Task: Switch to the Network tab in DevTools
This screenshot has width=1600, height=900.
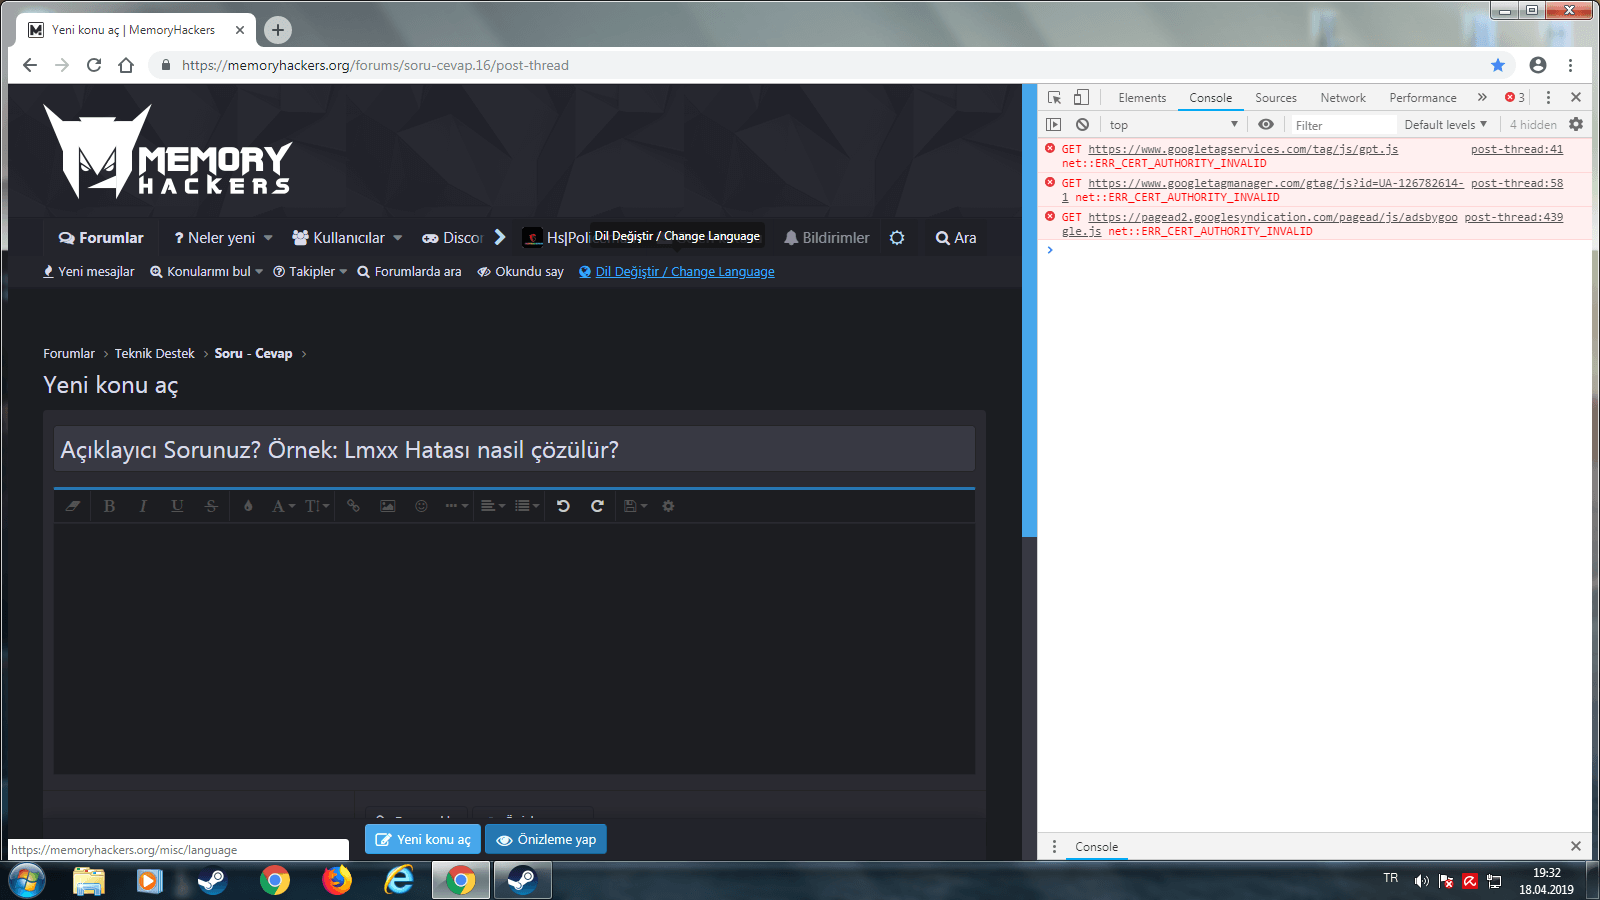Action: (1343, 98)
